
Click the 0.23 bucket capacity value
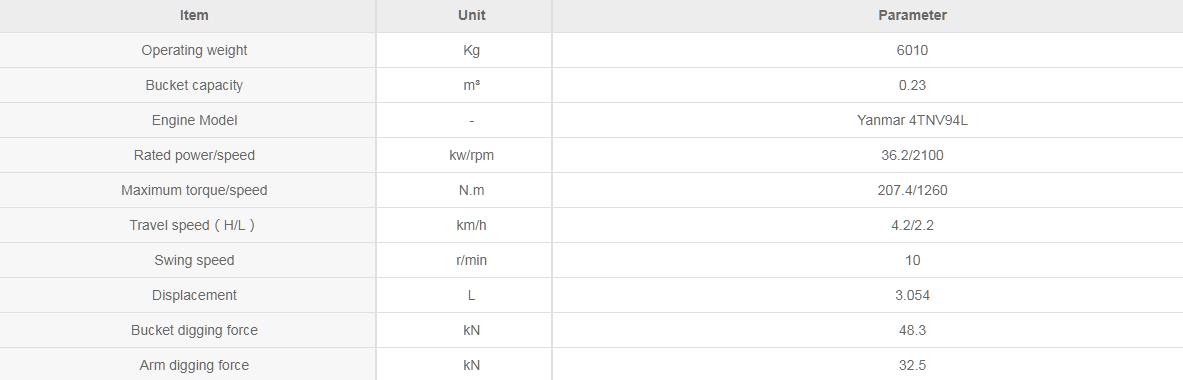tap(912, 85)
